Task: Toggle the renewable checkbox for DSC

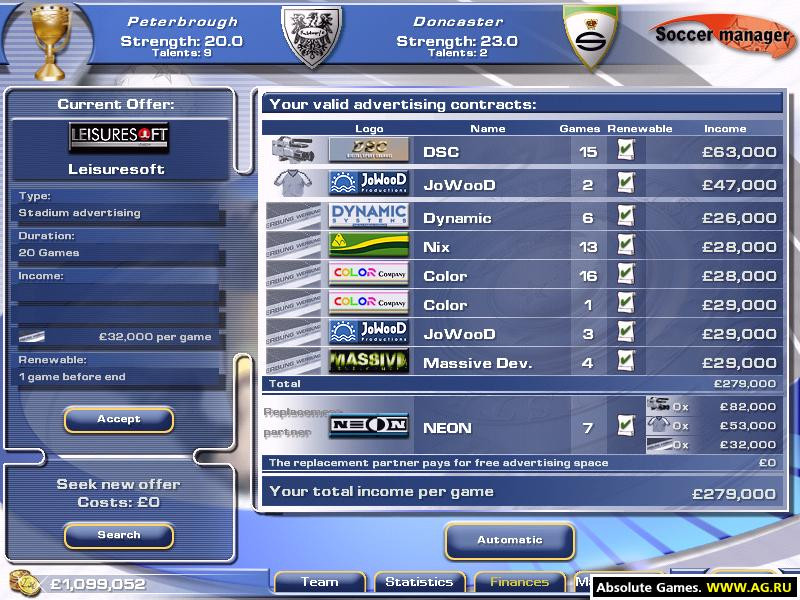Action: (x=626, y=150)
